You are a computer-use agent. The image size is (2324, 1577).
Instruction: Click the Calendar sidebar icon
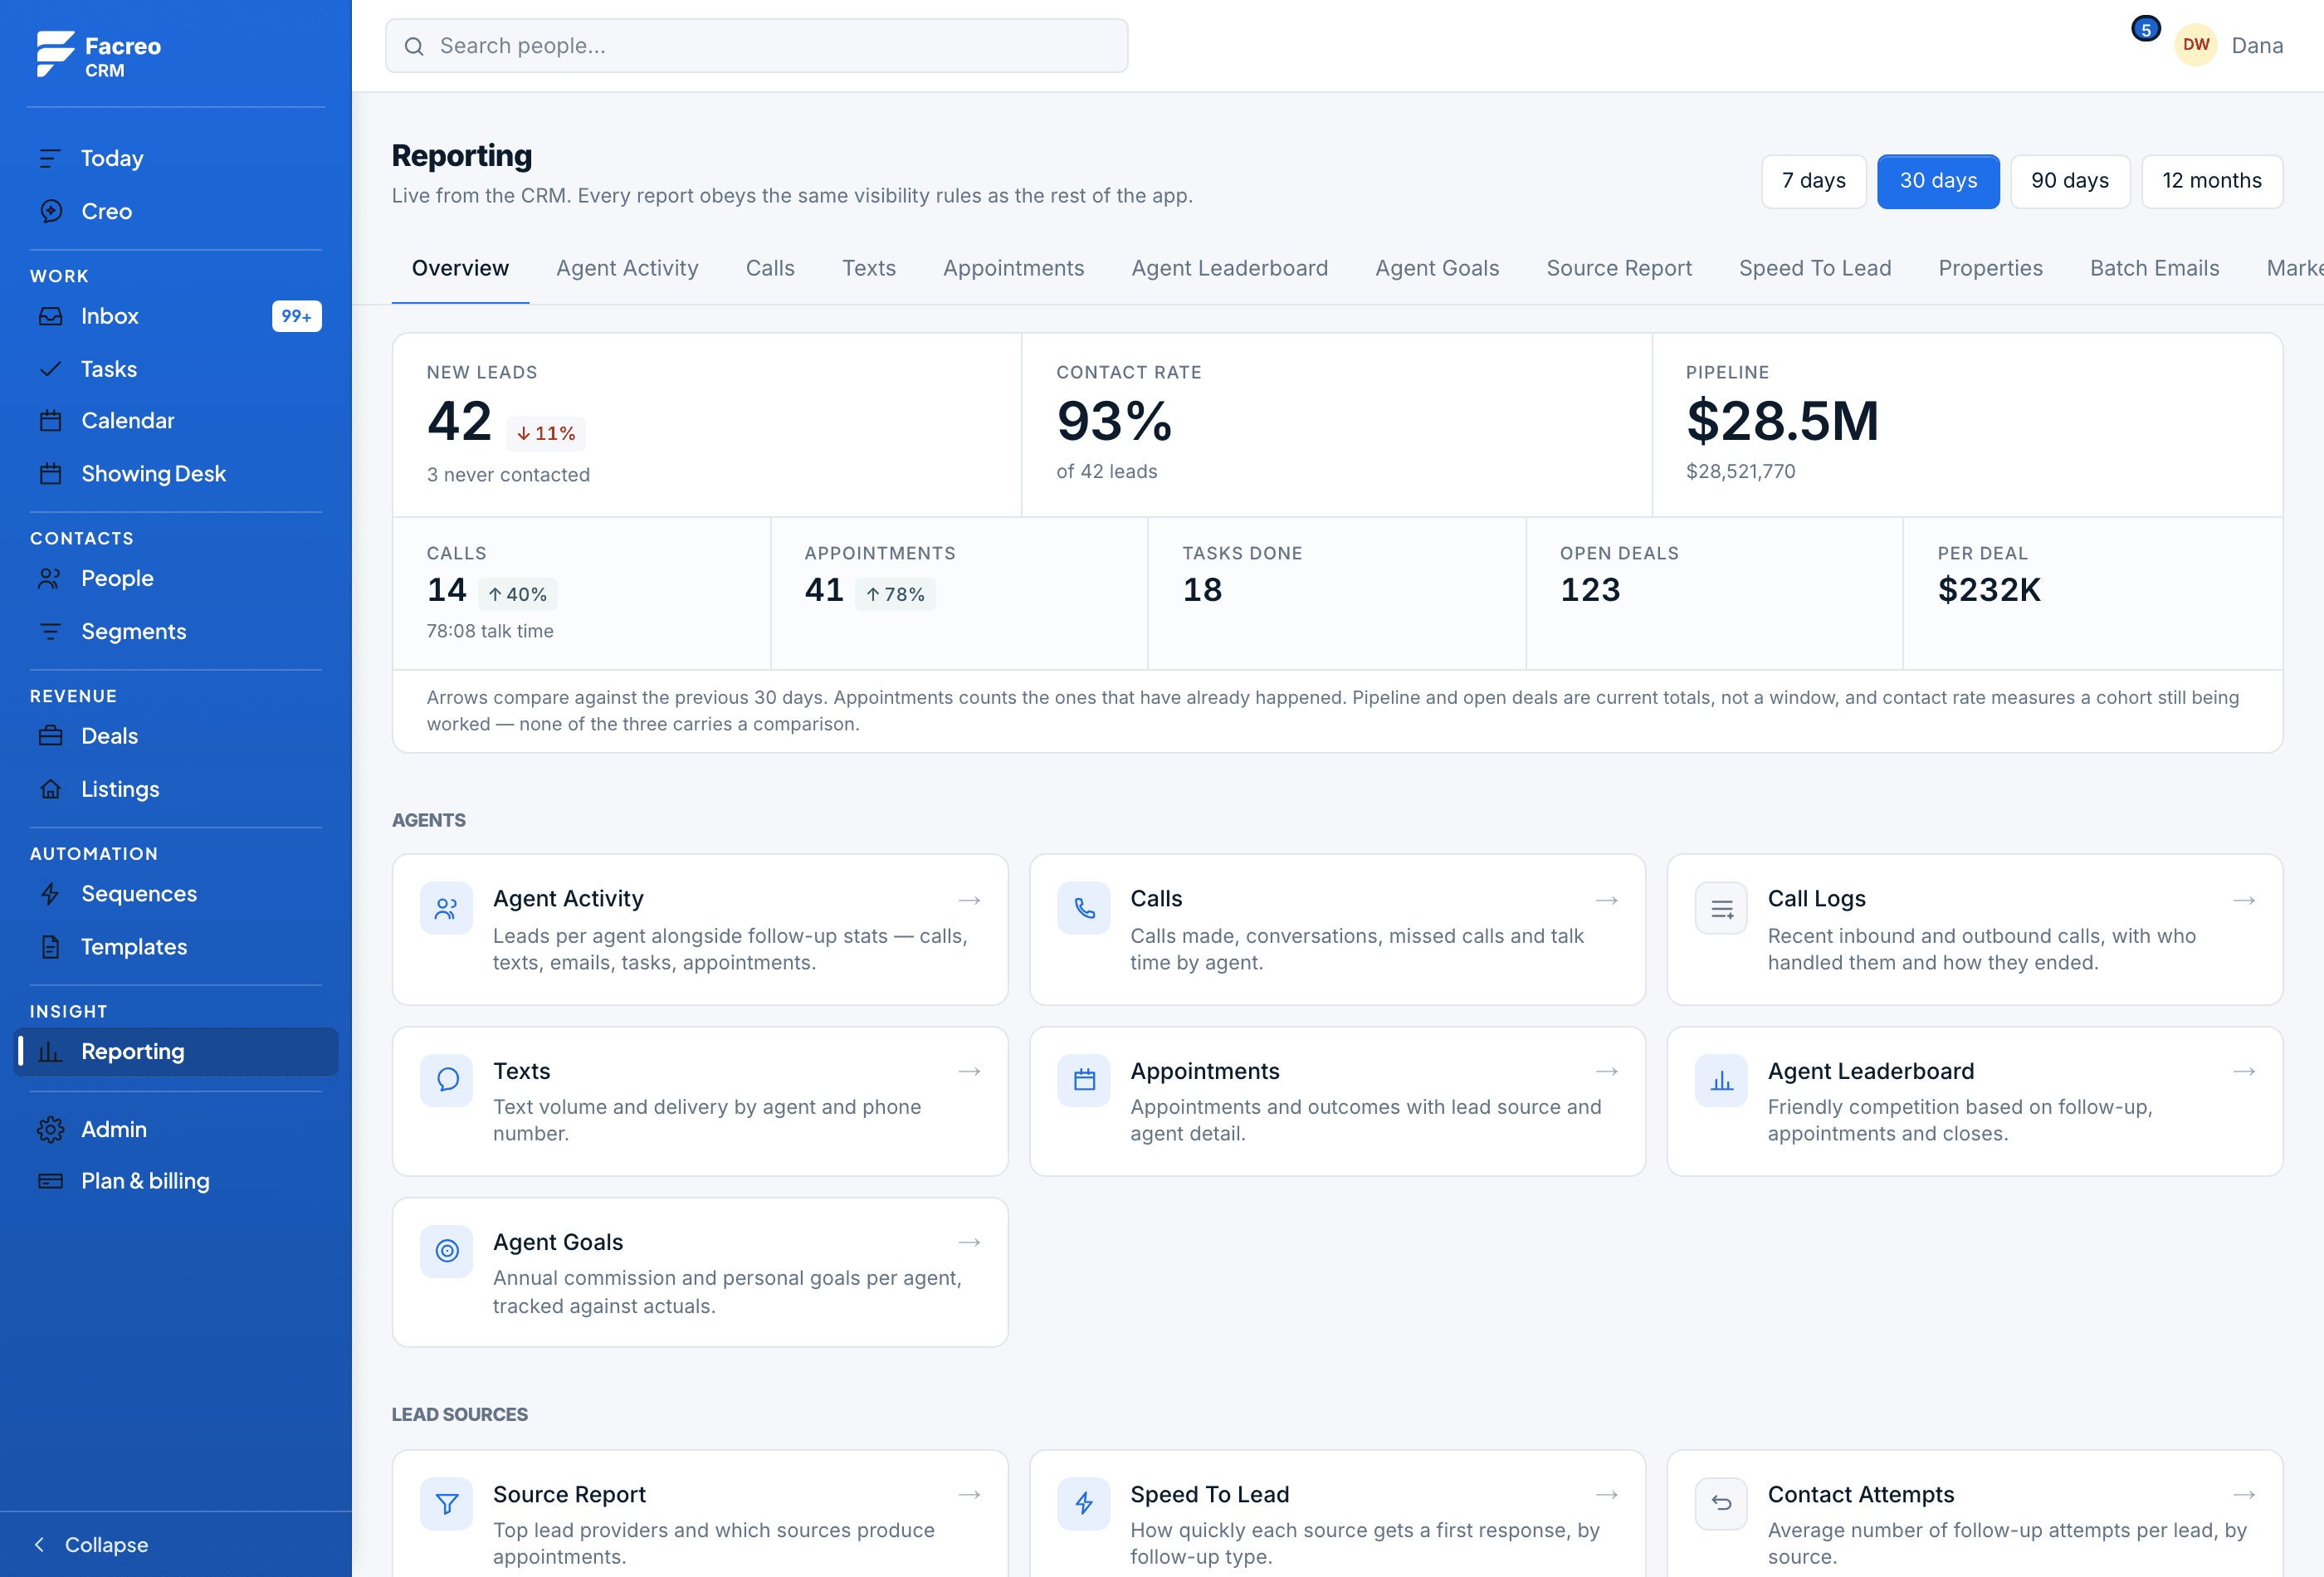pyautogui.click(x=50, y=420)
